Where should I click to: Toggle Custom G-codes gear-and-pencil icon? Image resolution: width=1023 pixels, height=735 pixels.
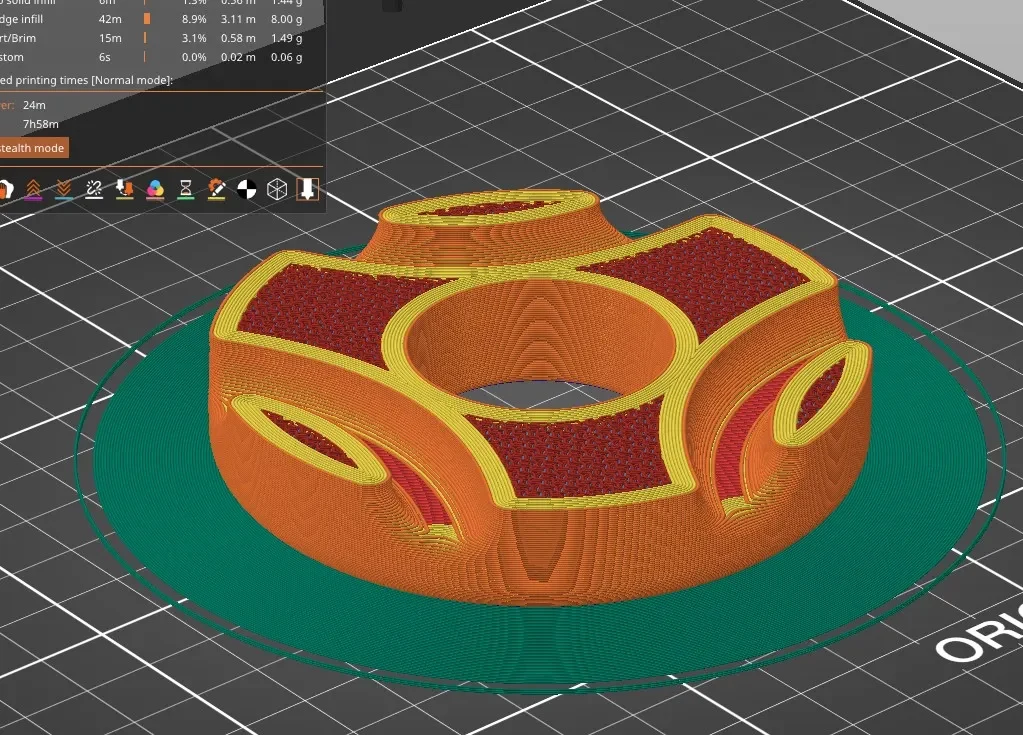point(216,189)
